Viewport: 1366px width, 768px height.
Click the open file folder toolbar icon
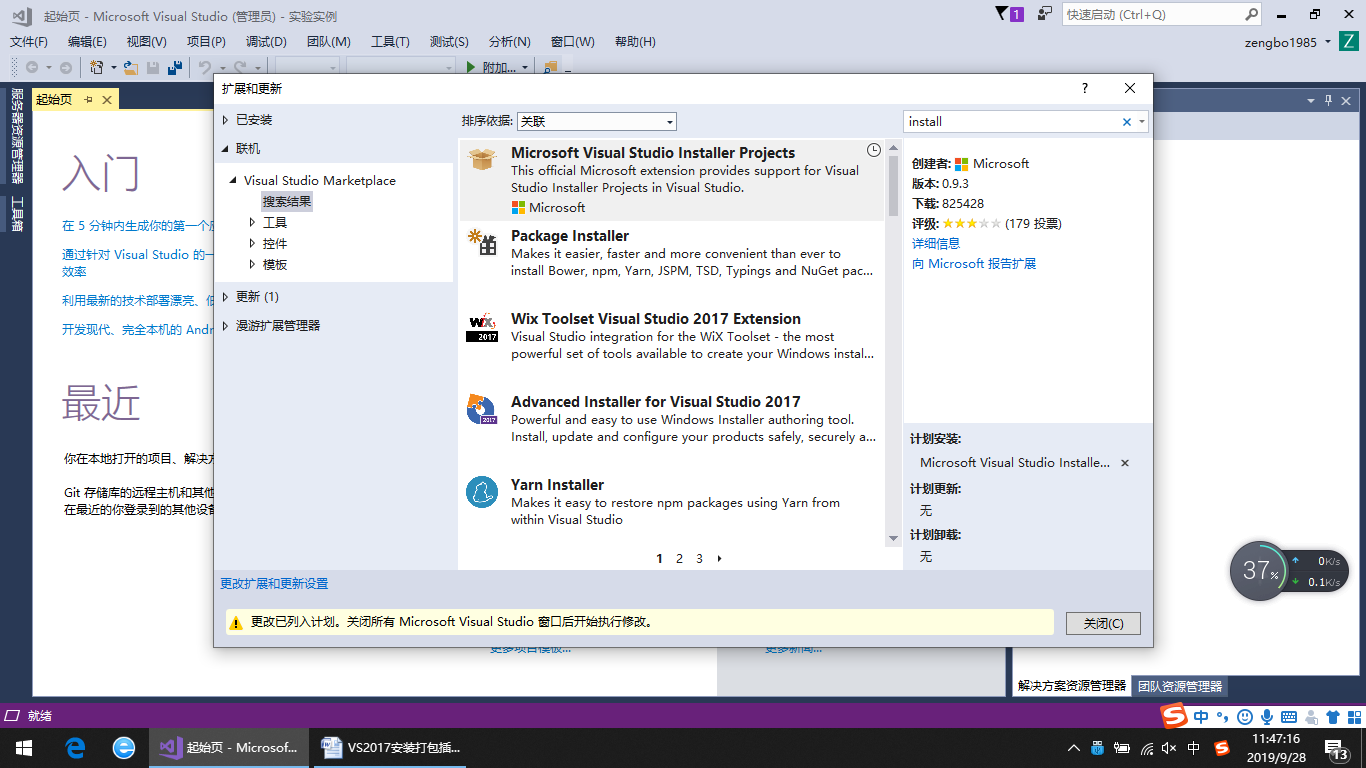[x=131, y=68]
